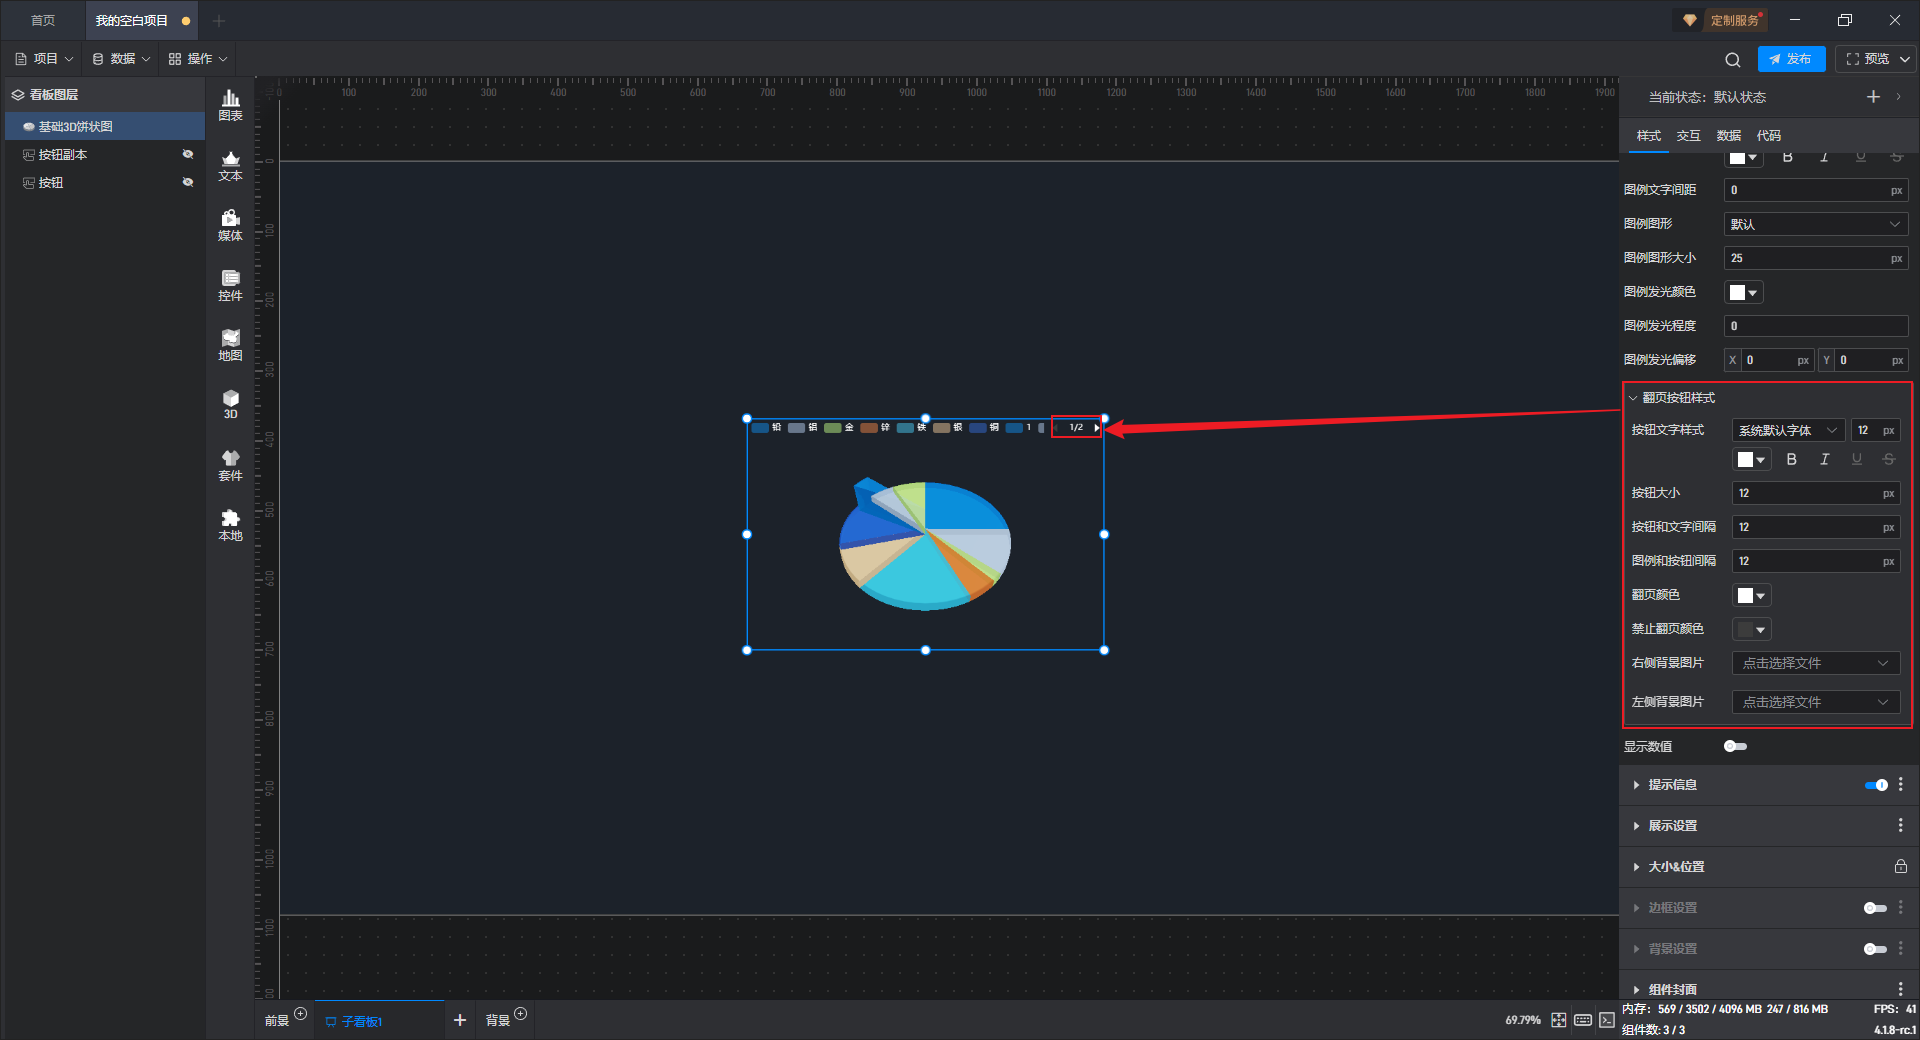This screenshot has height=1040, width=1920.
Task: Open the 地图 map components panel
Action: [230, 345]
